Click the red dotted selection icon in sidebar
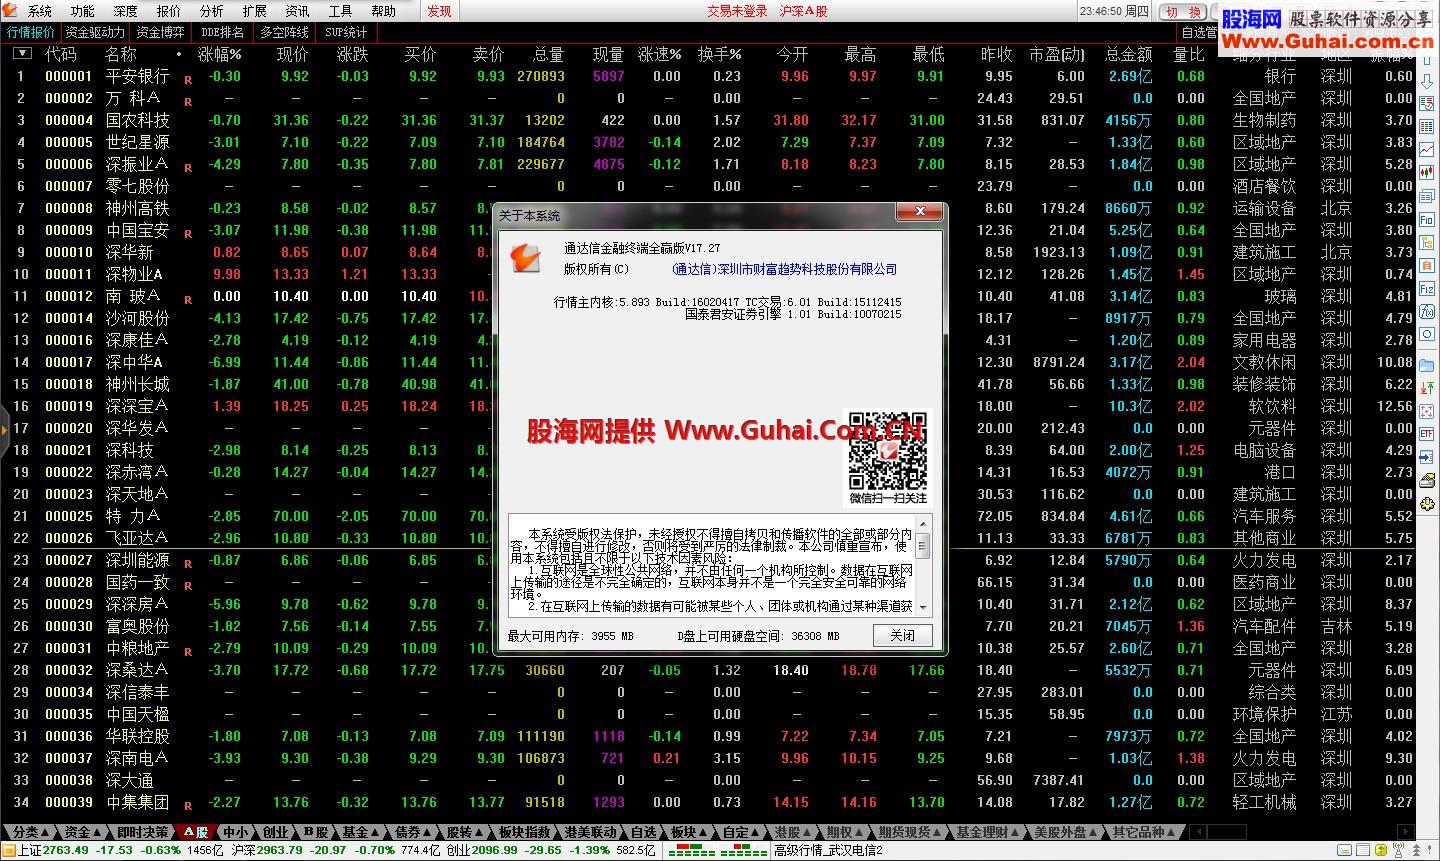Screen dimensions: 1440x861 1426,410
